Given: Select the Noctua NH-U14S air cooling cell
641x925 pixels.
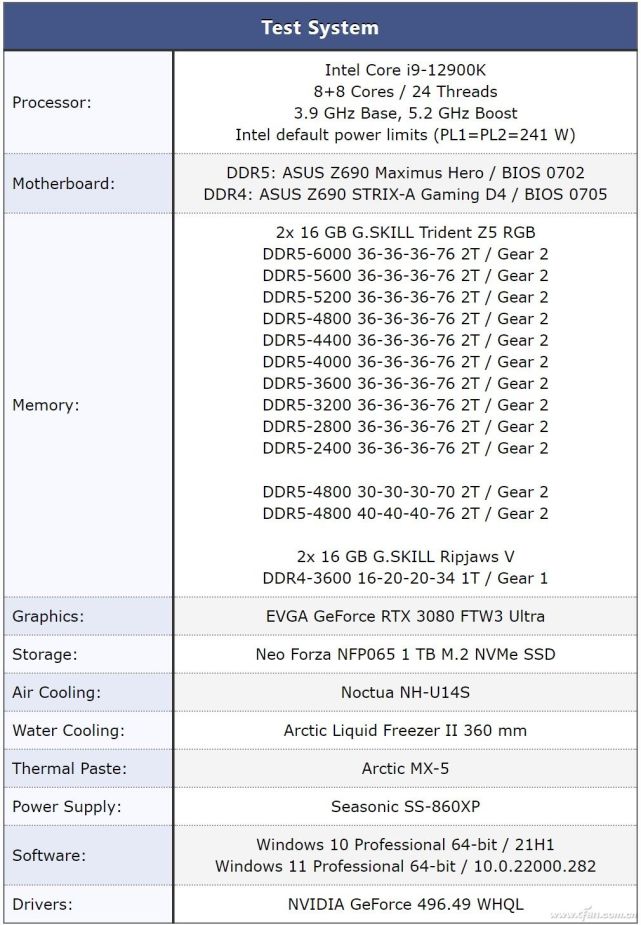Looking at the screenshot, I should point(405,693).
